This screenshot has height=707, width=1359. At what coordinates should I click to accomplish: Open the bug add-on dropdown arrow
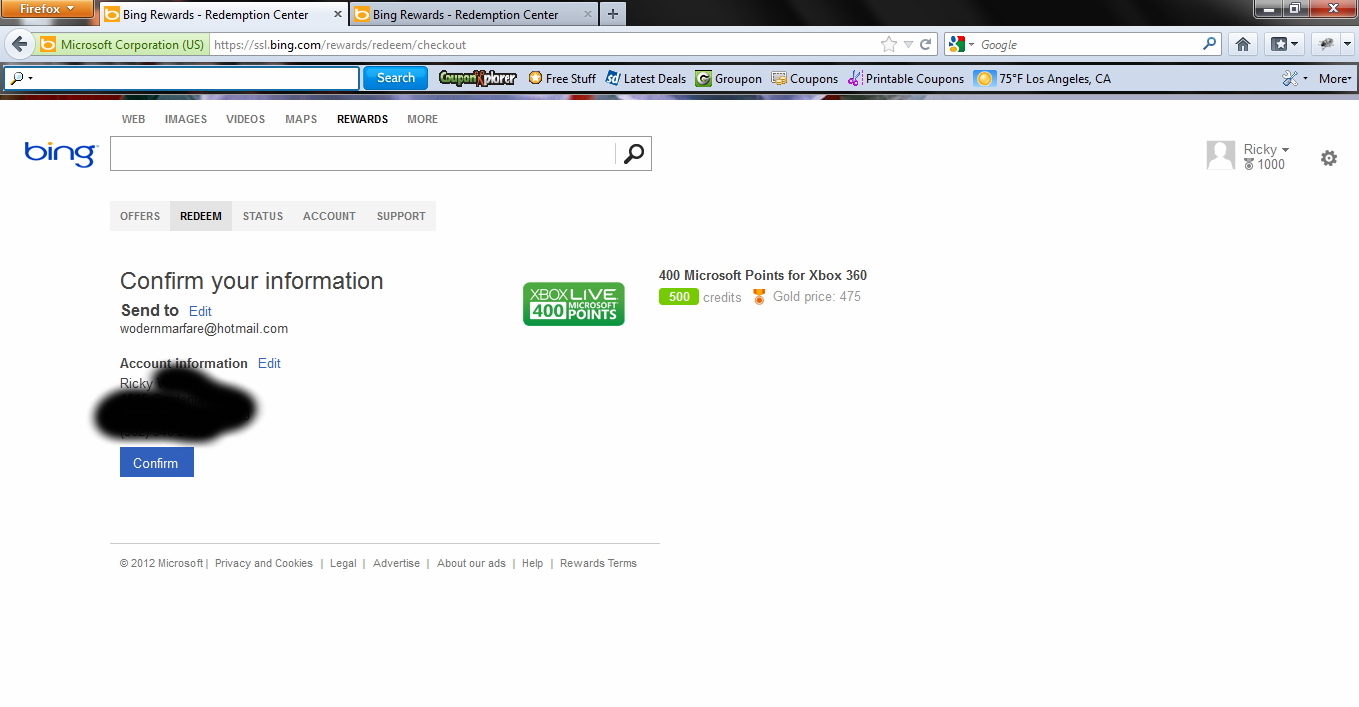pyautogui.click(x=1347, y=44)
